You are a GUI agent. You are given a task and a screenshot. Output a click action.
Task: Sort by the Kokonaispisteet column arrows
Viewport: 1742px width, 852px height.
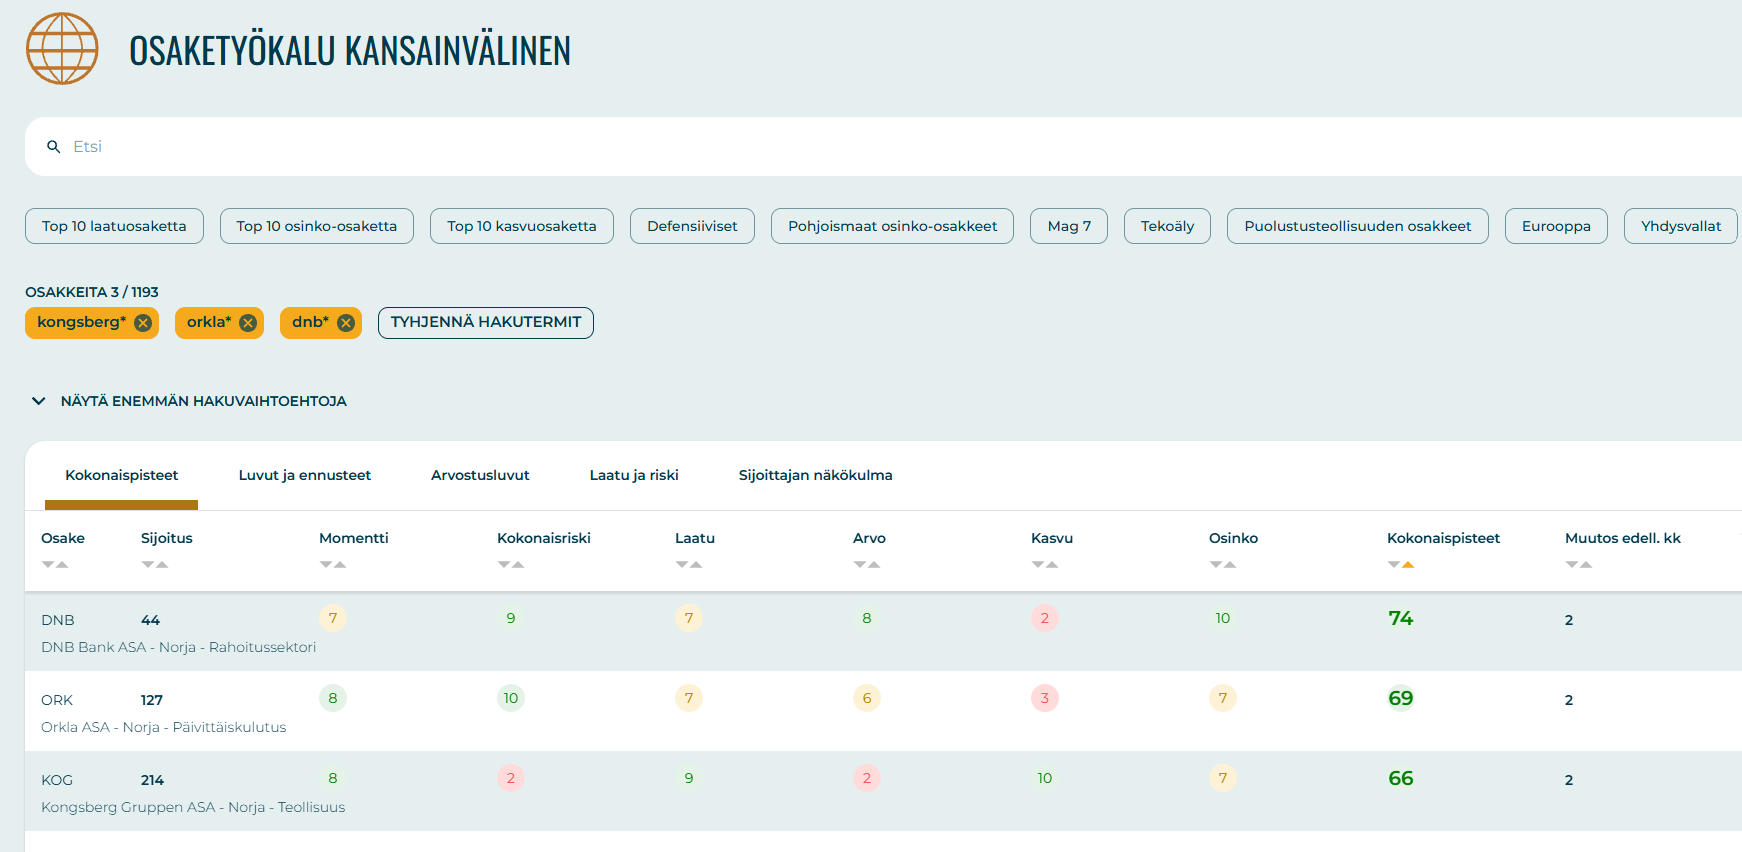pyautogui.click(x=1401, y=565)
